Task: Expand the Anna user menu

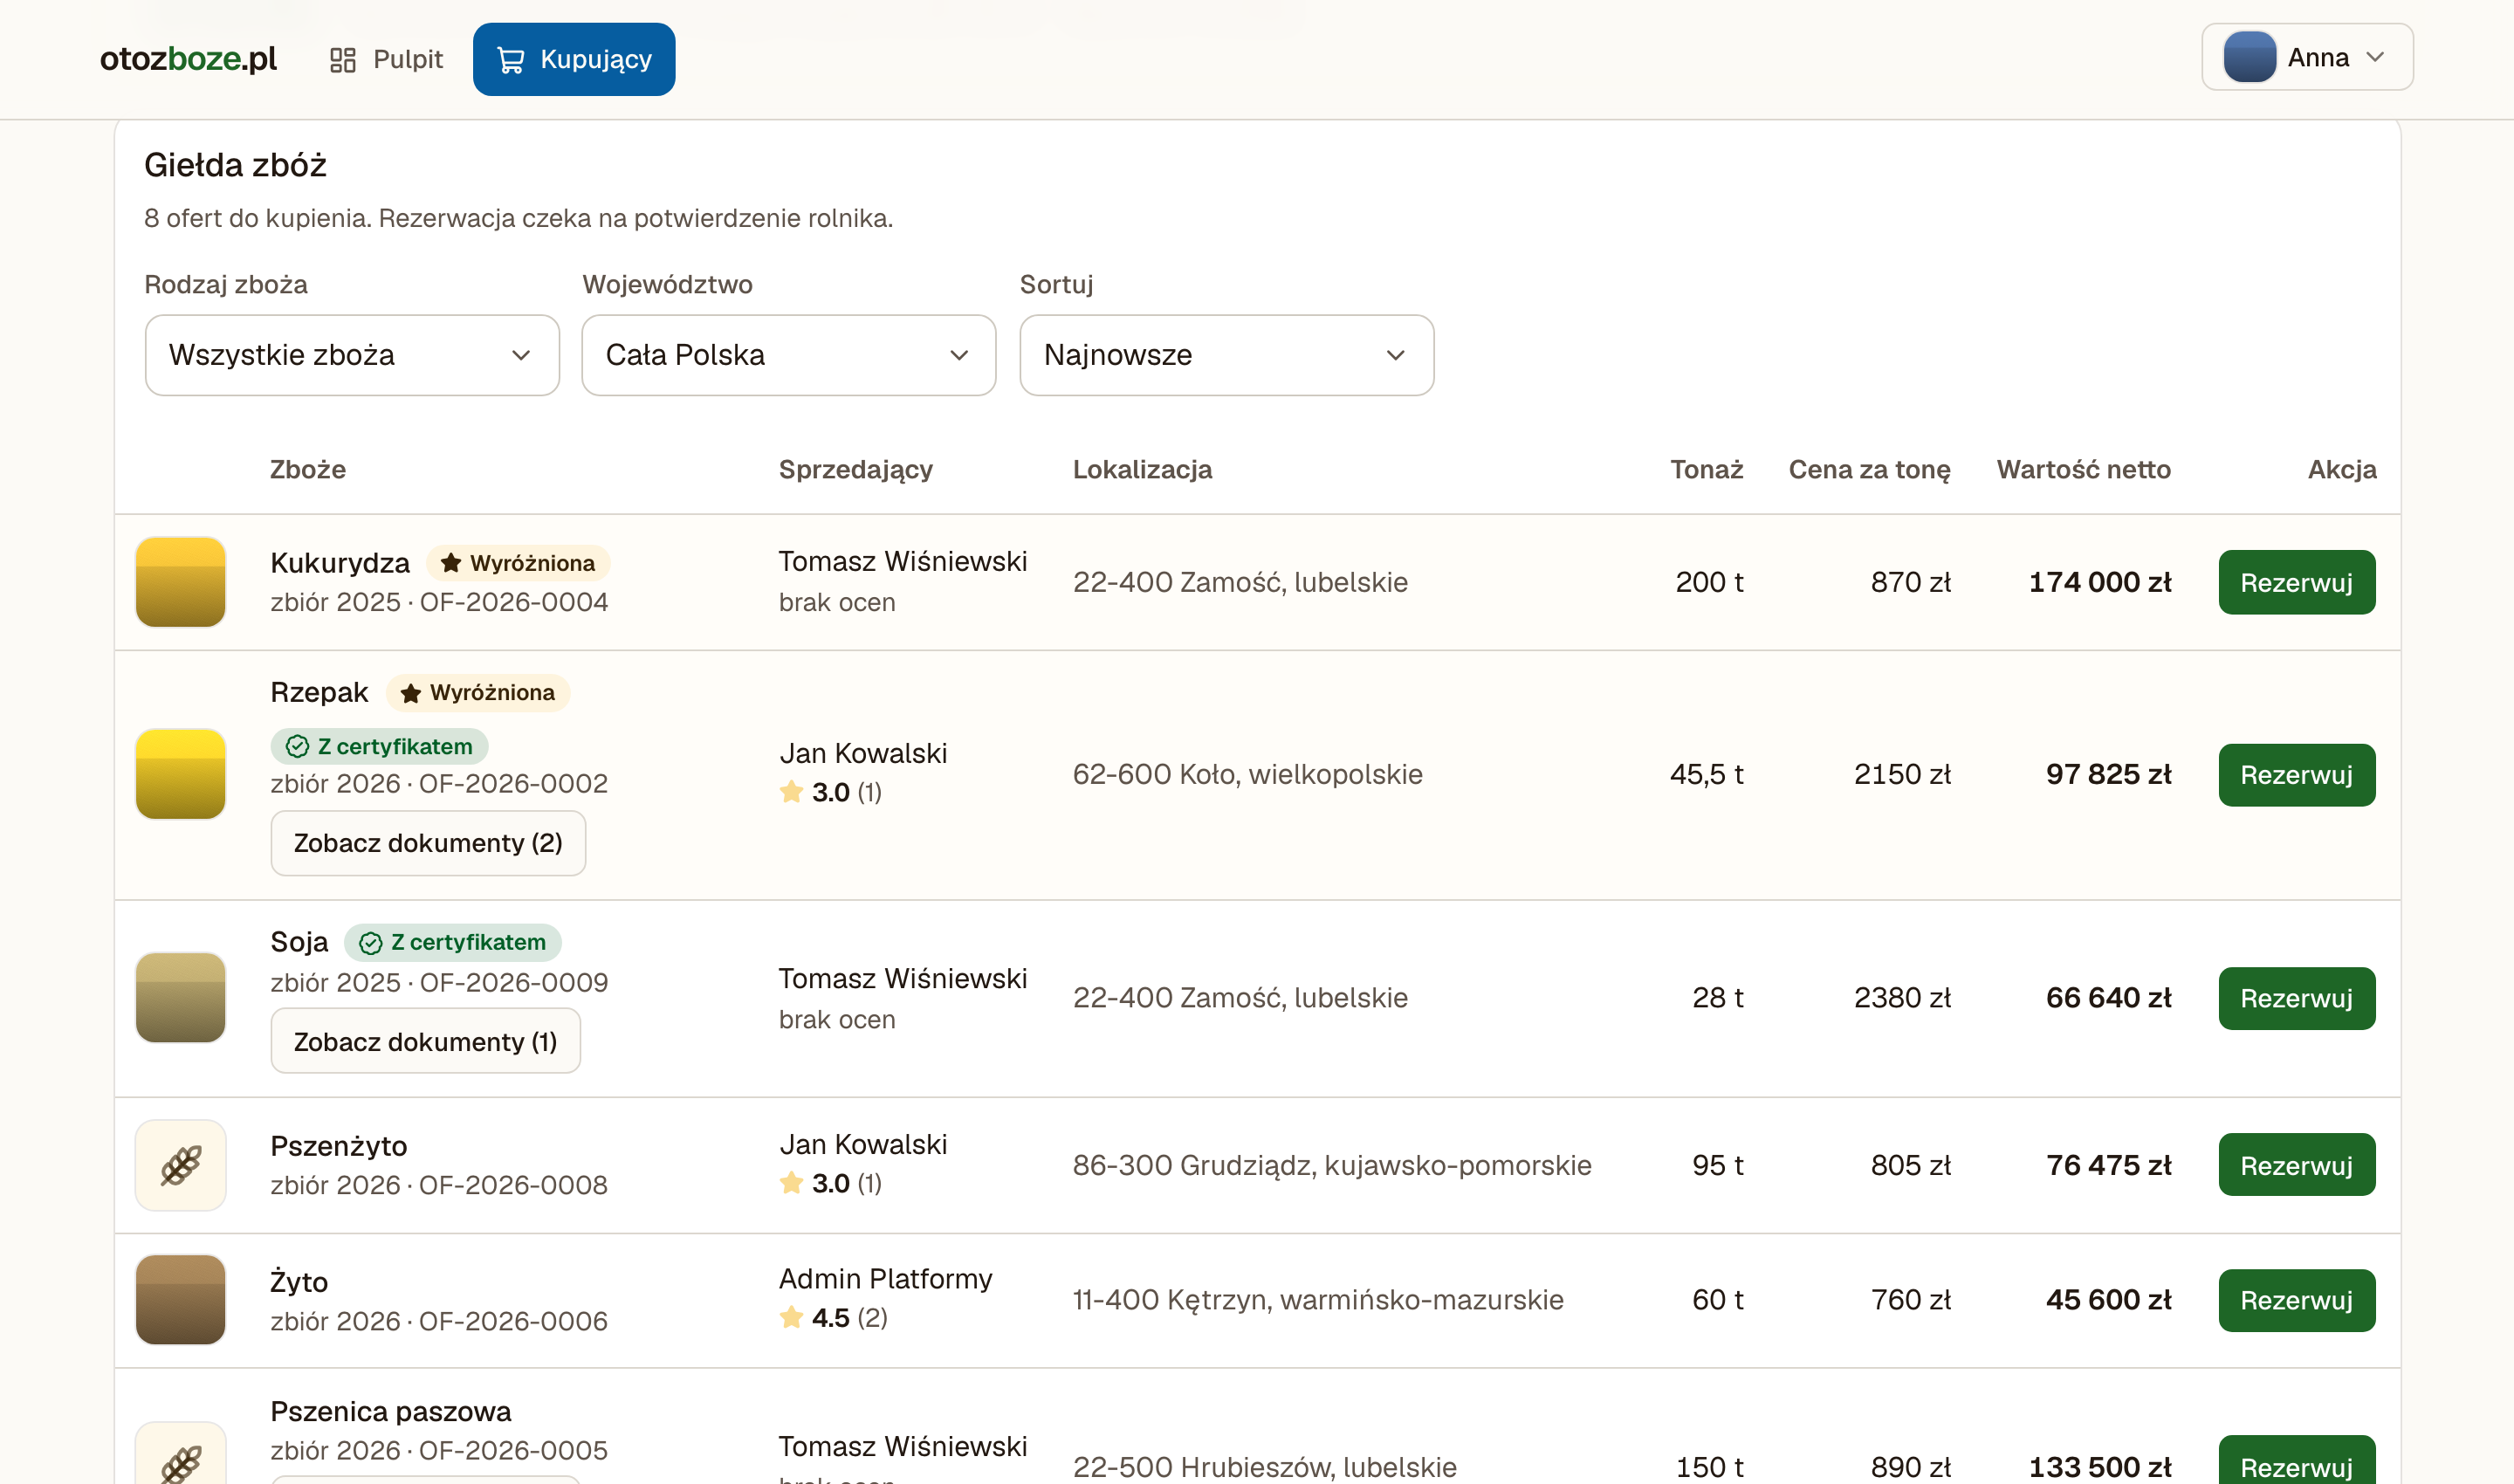Action: tap(2307, 57)
